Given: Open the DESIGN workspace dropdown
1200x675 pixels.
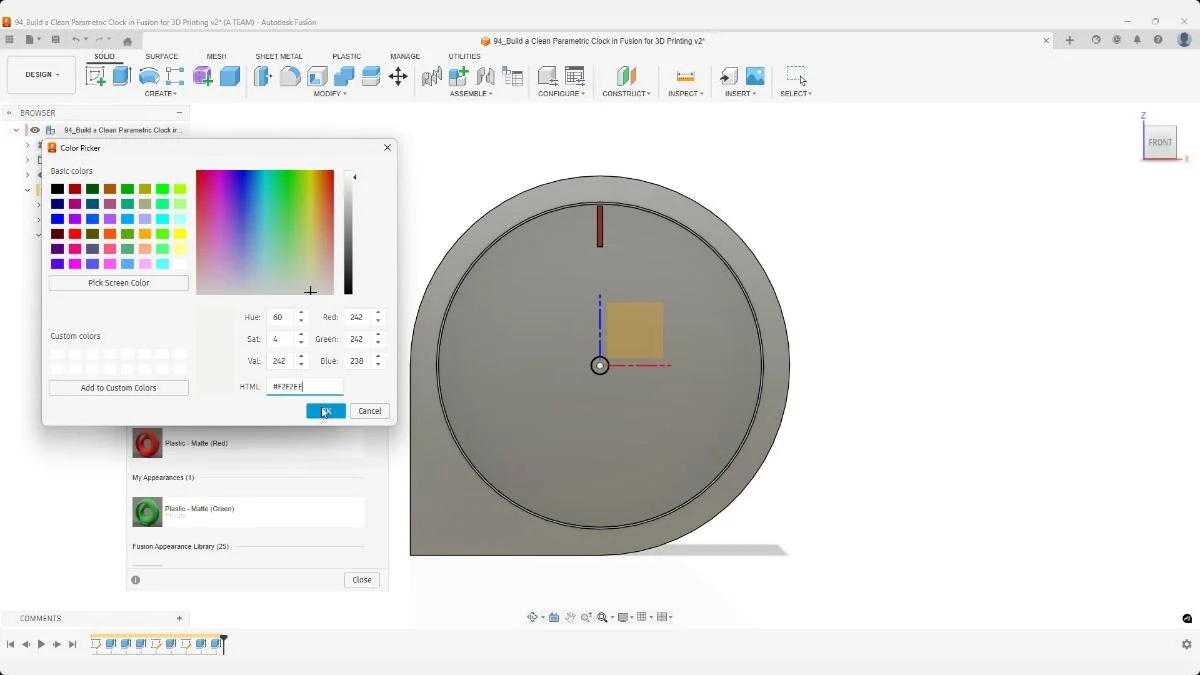Looking at the screenshot, I should [x=40, y=74].
